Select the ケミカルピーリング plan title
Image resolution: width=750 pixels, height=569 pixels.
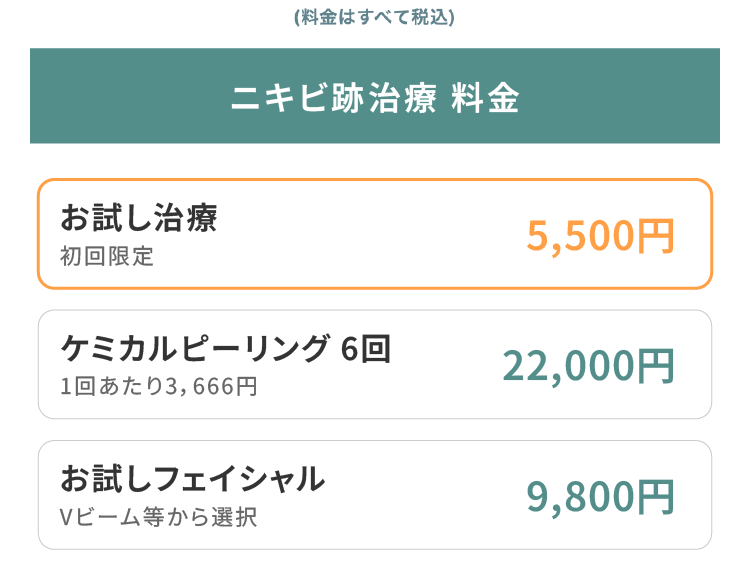coord(194,347)
